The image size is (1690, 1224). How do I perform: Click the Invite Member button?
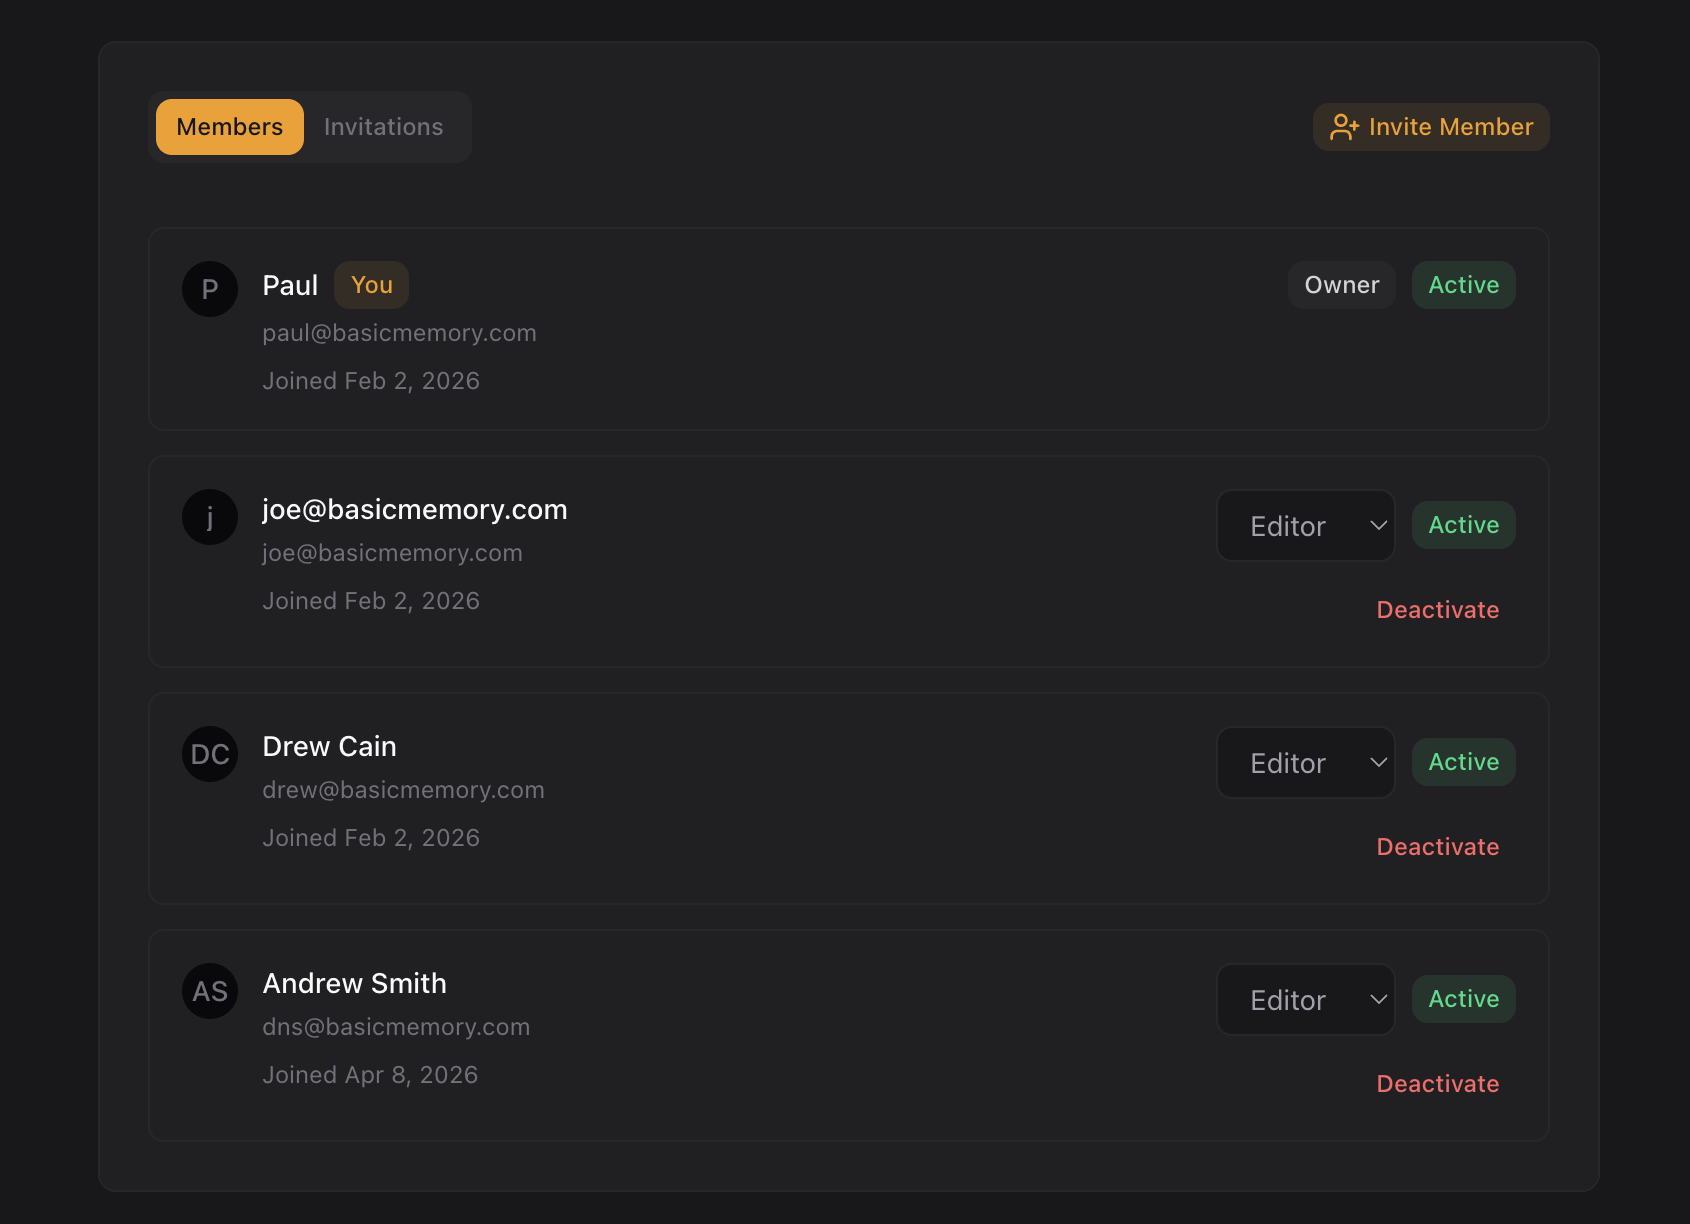tap(1431, 127)
